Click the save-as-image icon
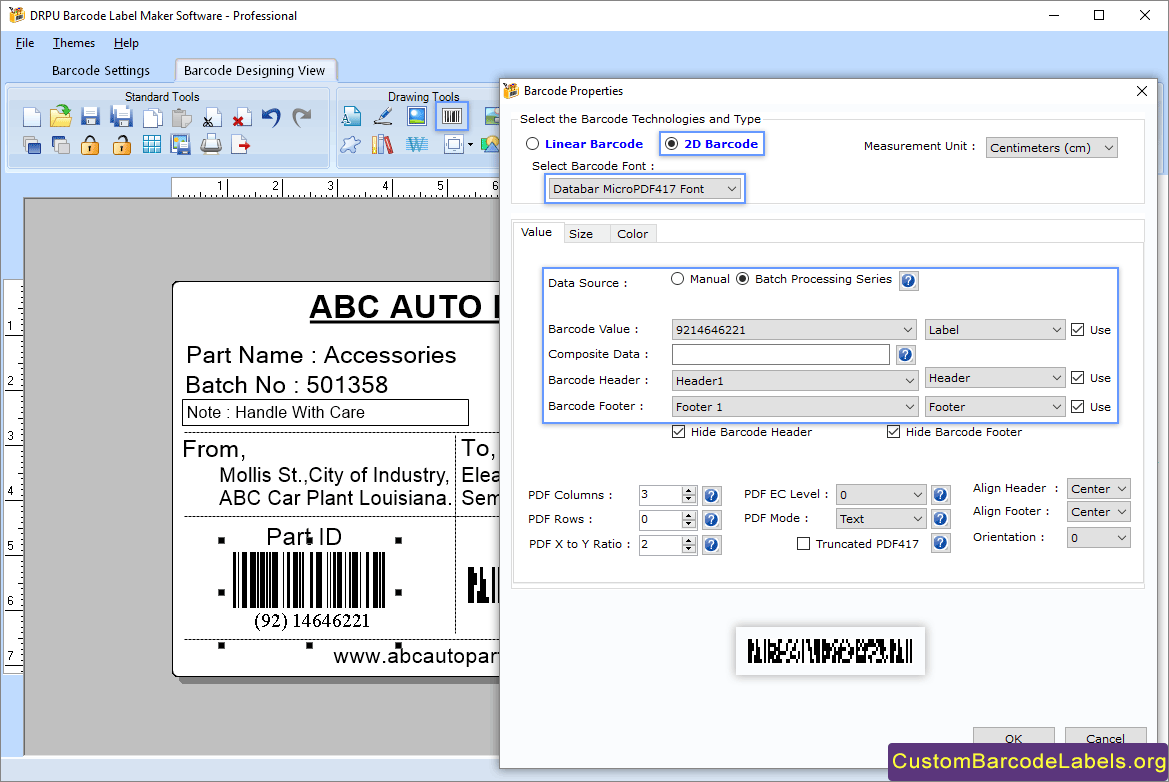The image size is (1169, 782). [x=180, y=145]
